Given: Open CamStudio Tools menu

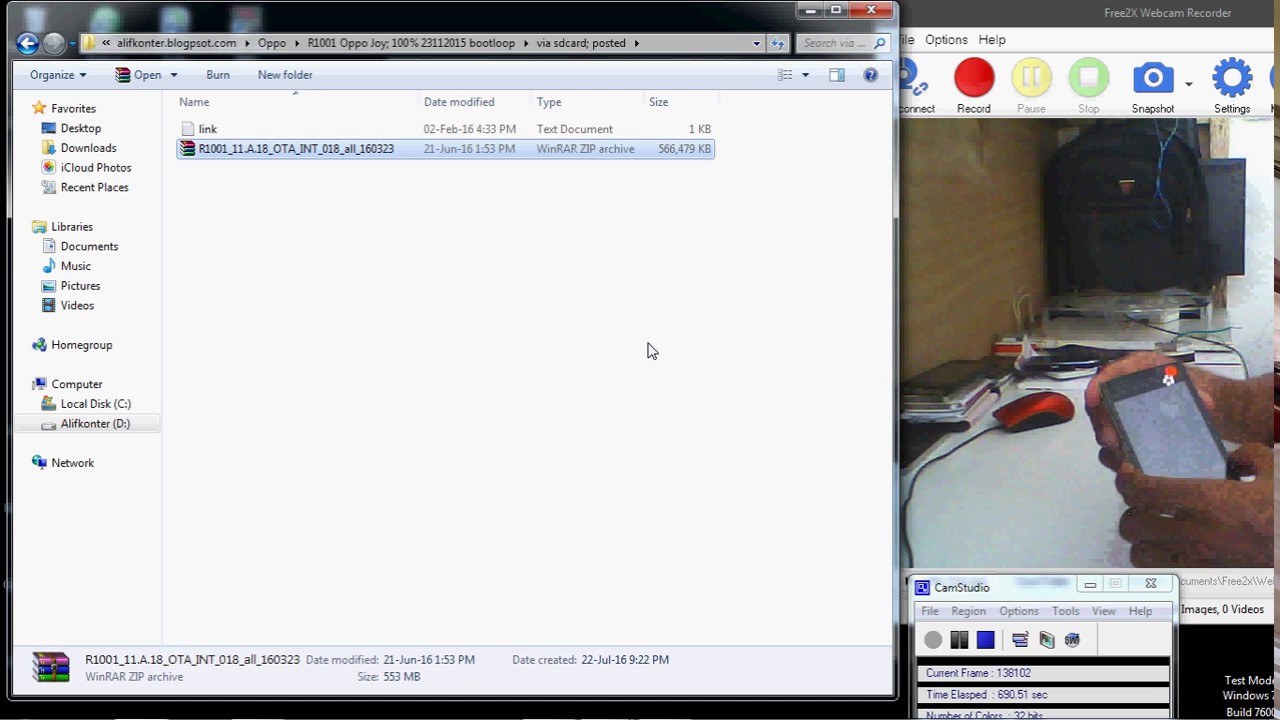Looking at the screenshot, I should pos(1065,611).
